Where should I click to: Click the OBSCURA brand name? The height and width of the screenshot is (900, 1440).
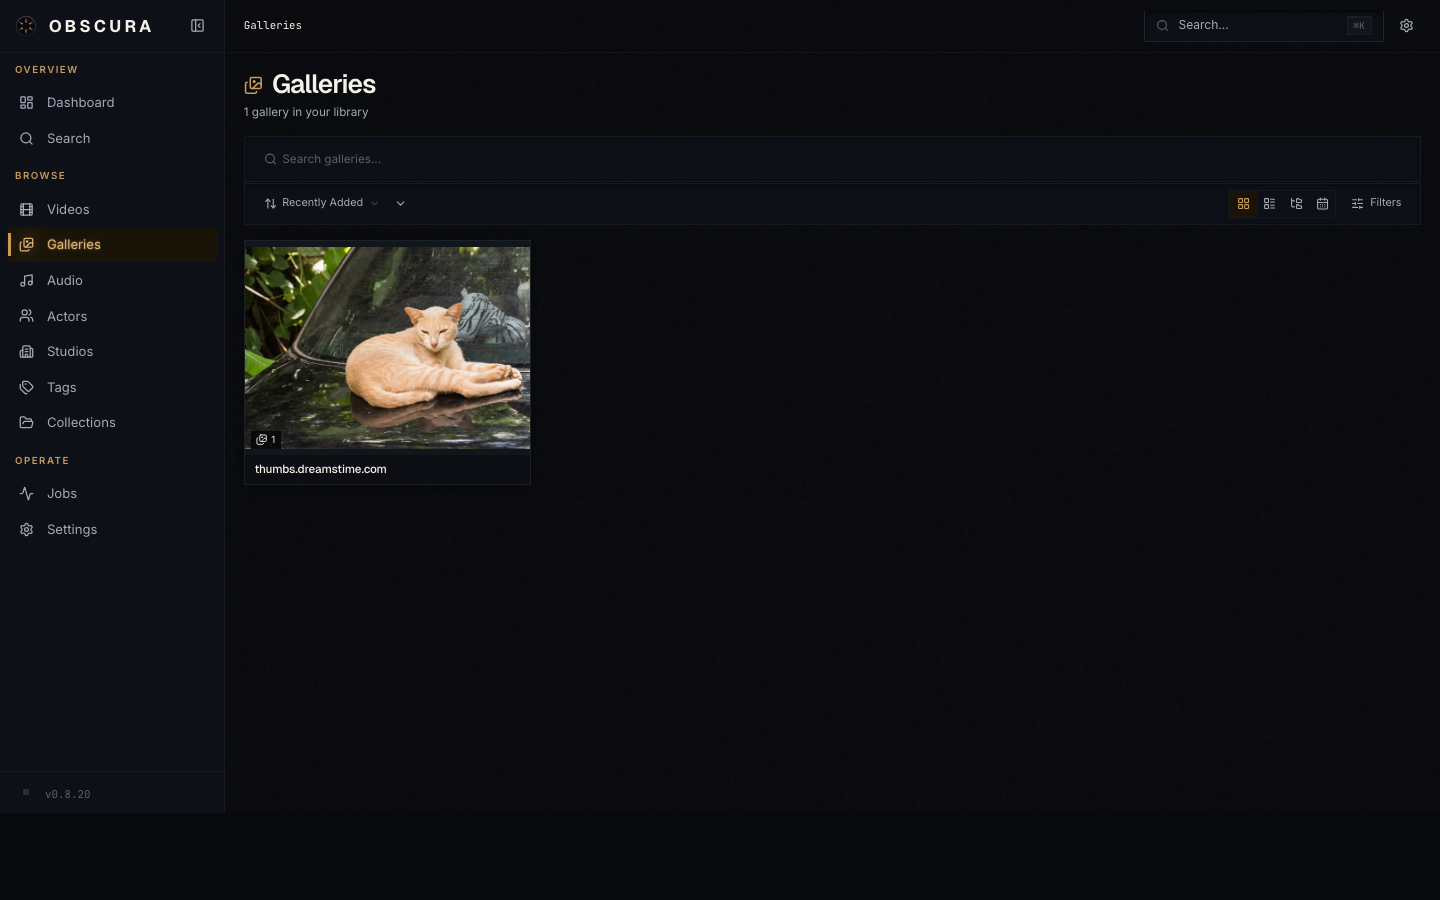[101, 26]
